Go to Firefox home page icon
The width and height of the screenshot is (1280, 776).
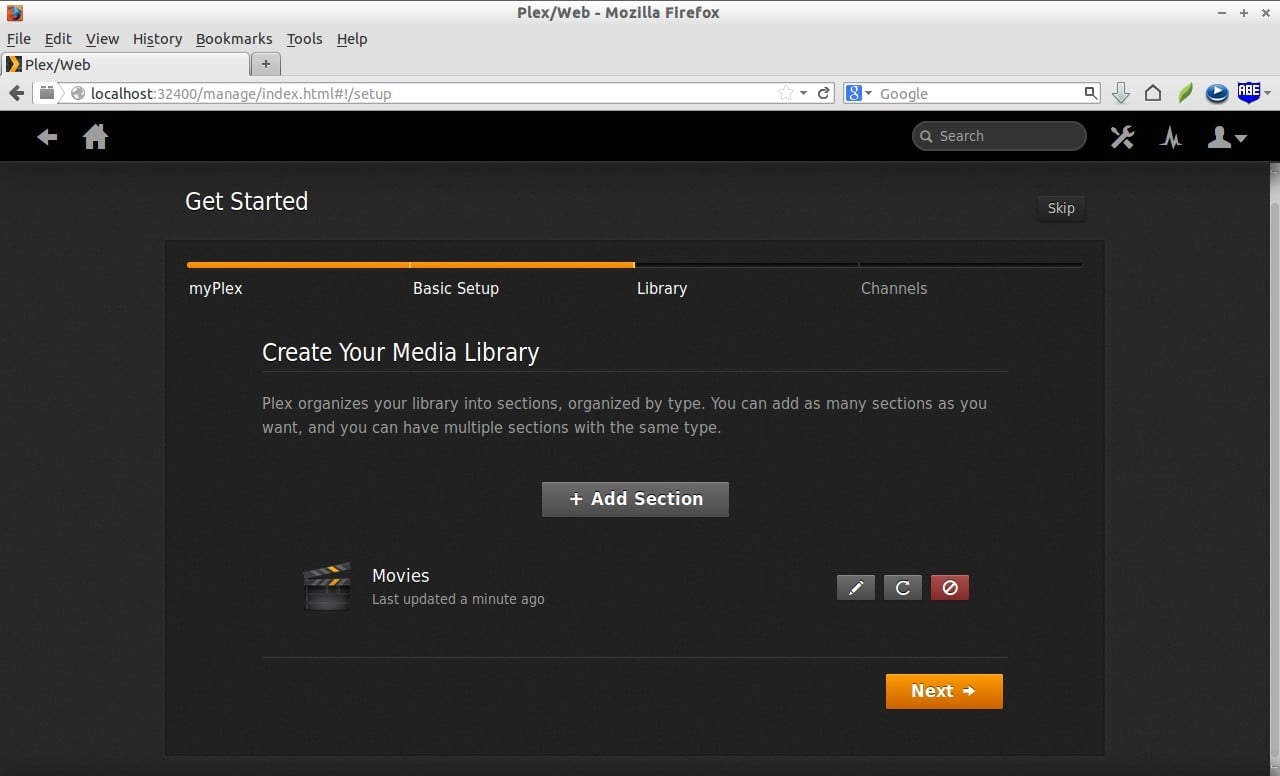tap(1153, 93)
